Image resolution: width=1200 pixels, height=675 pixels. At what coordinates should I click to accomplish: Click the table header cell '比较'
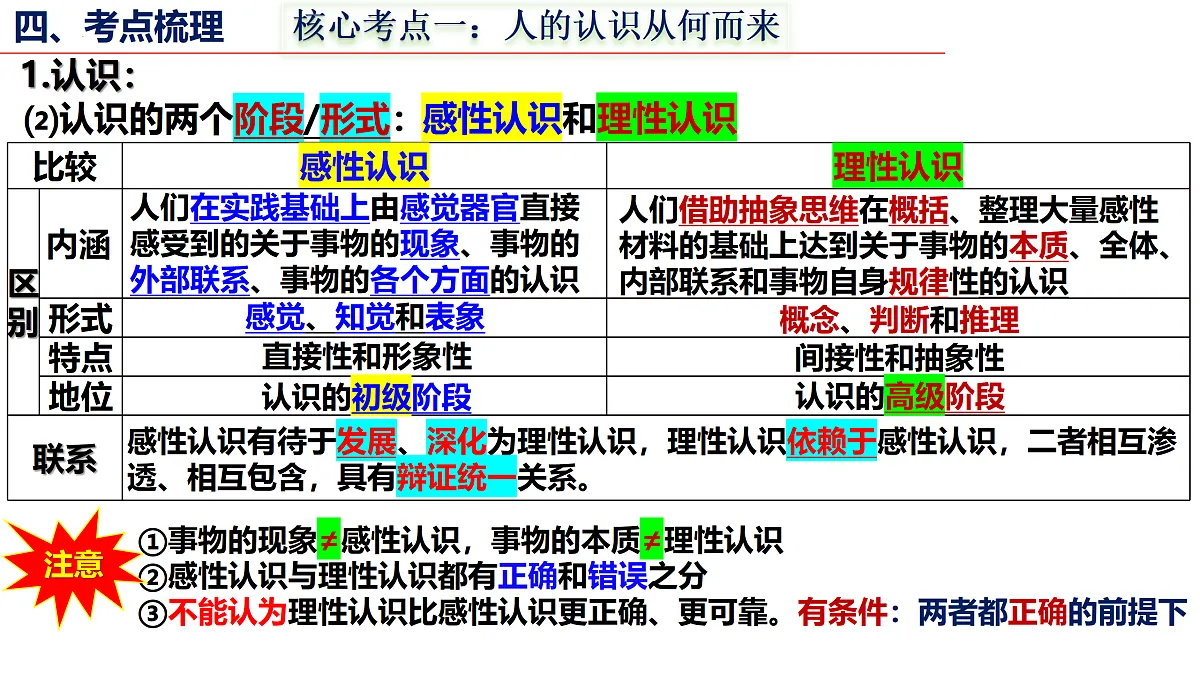click(65, 166)
